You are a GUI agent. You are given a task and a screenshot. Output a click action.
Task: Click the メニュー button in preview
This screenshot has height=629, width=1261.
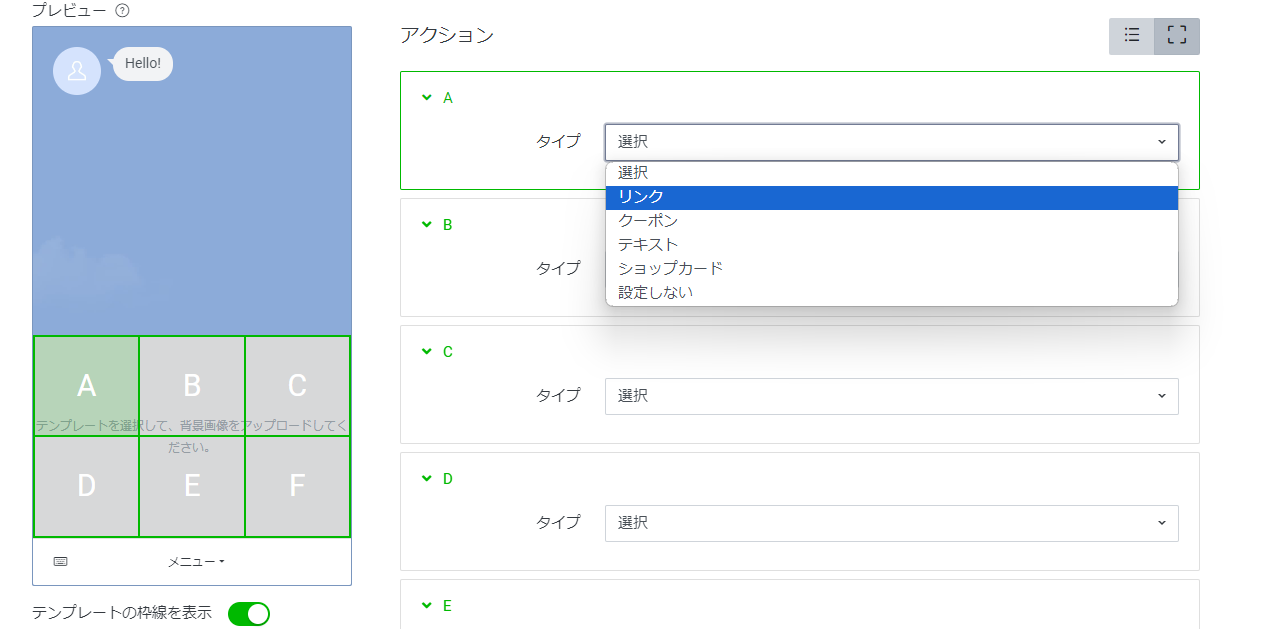tap(195, 562)
